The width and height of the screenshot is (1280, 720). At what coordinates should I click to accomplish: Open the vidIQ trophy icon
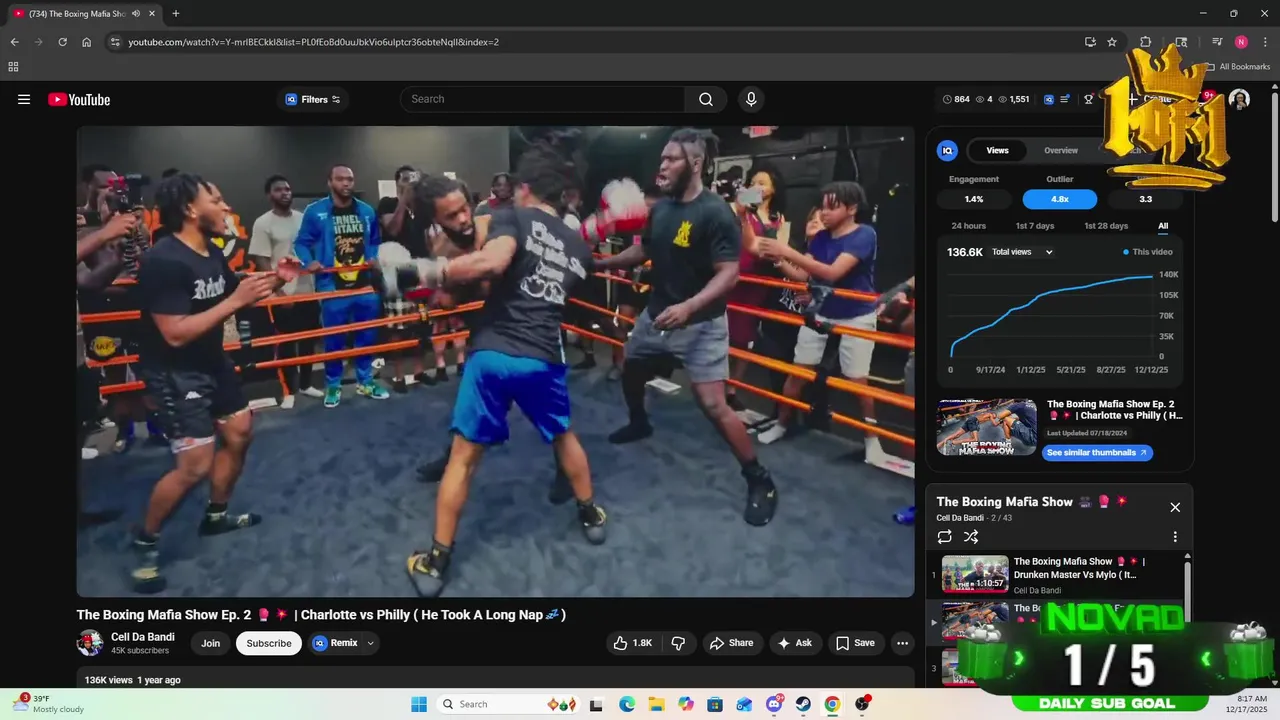click(1089, 99)
